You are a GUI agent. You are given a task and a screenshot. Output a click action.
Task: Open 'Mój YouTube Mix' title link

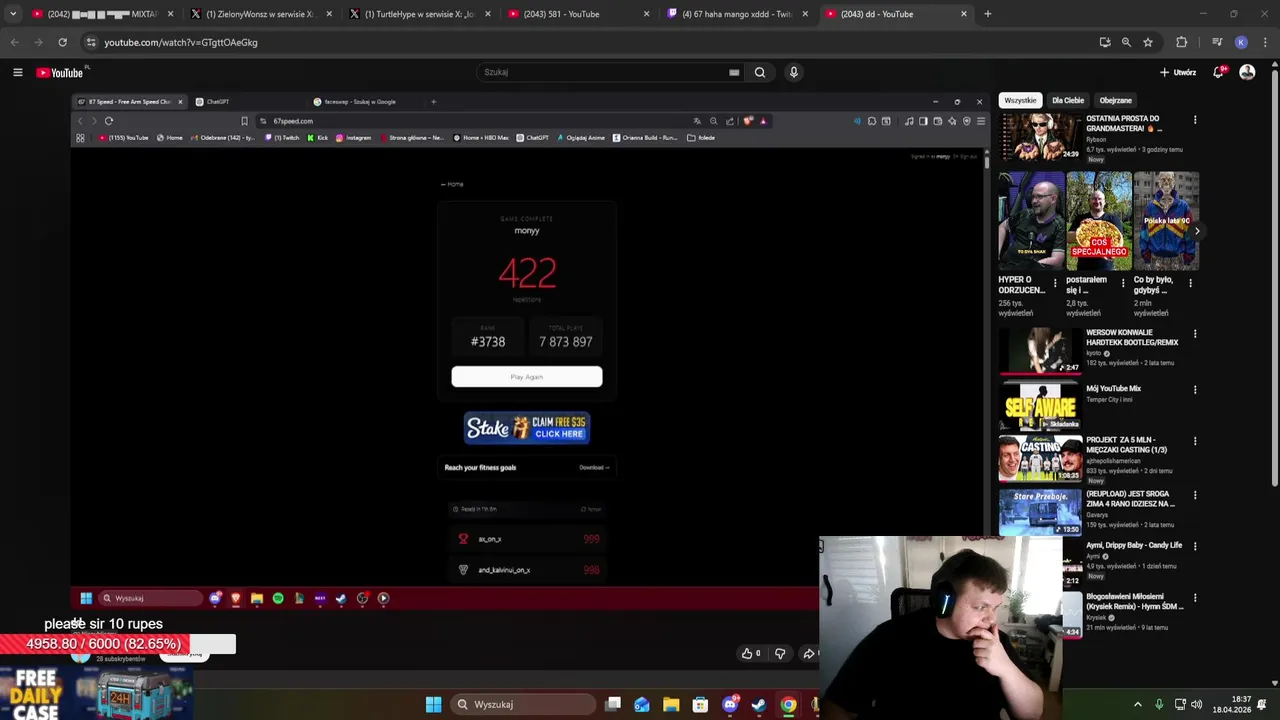[x=1113, y=388]
